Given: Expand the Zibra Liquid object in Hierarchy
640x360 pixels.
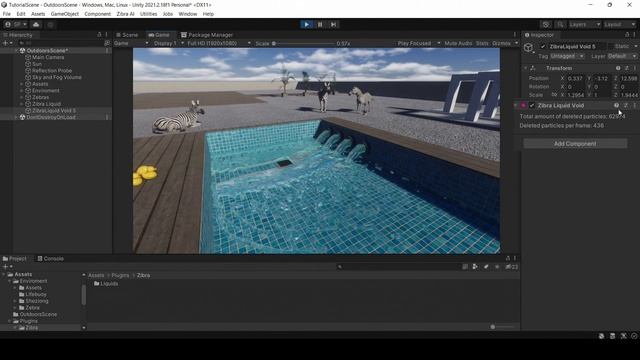Looking at the screenshot, I should click(x=21, y=104).
